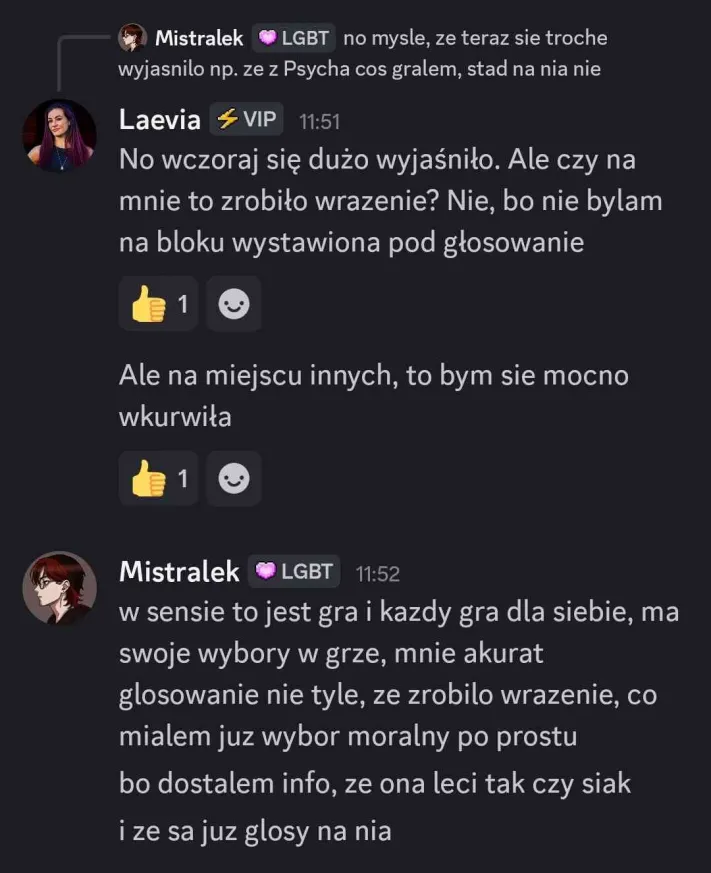Viewport: 711px width, 873px height.
Task: Jump to replied message "no mysle, ze teraz"
Action: click(x=475, y=39)
